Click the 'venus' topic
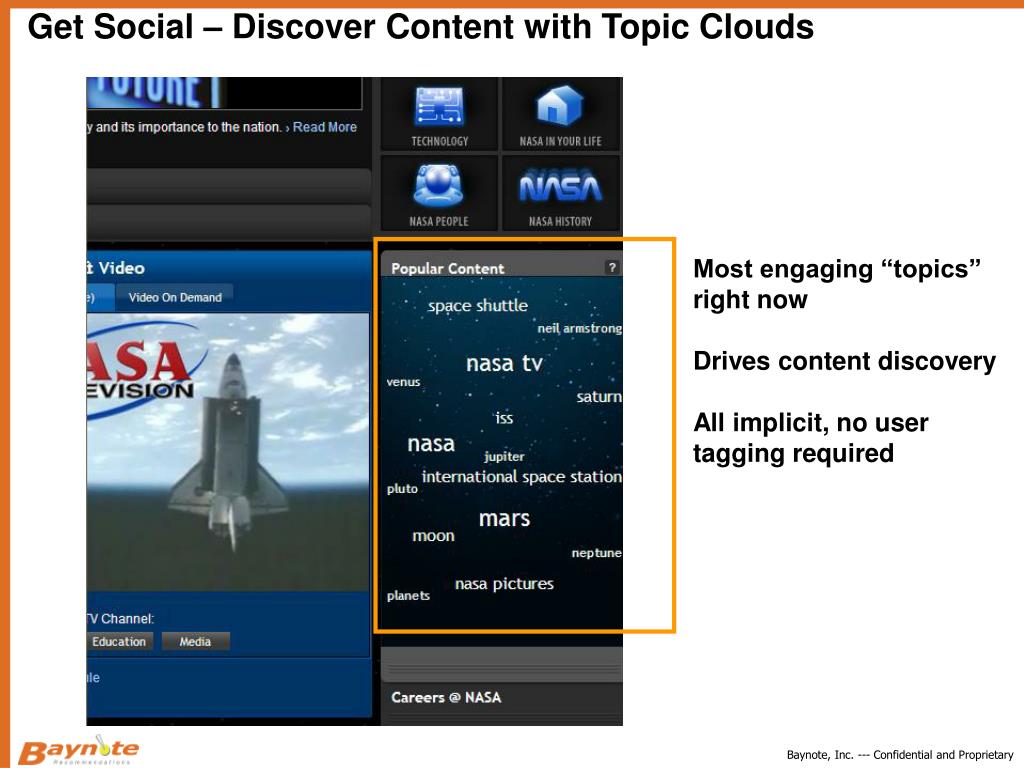 pos(403,382)
